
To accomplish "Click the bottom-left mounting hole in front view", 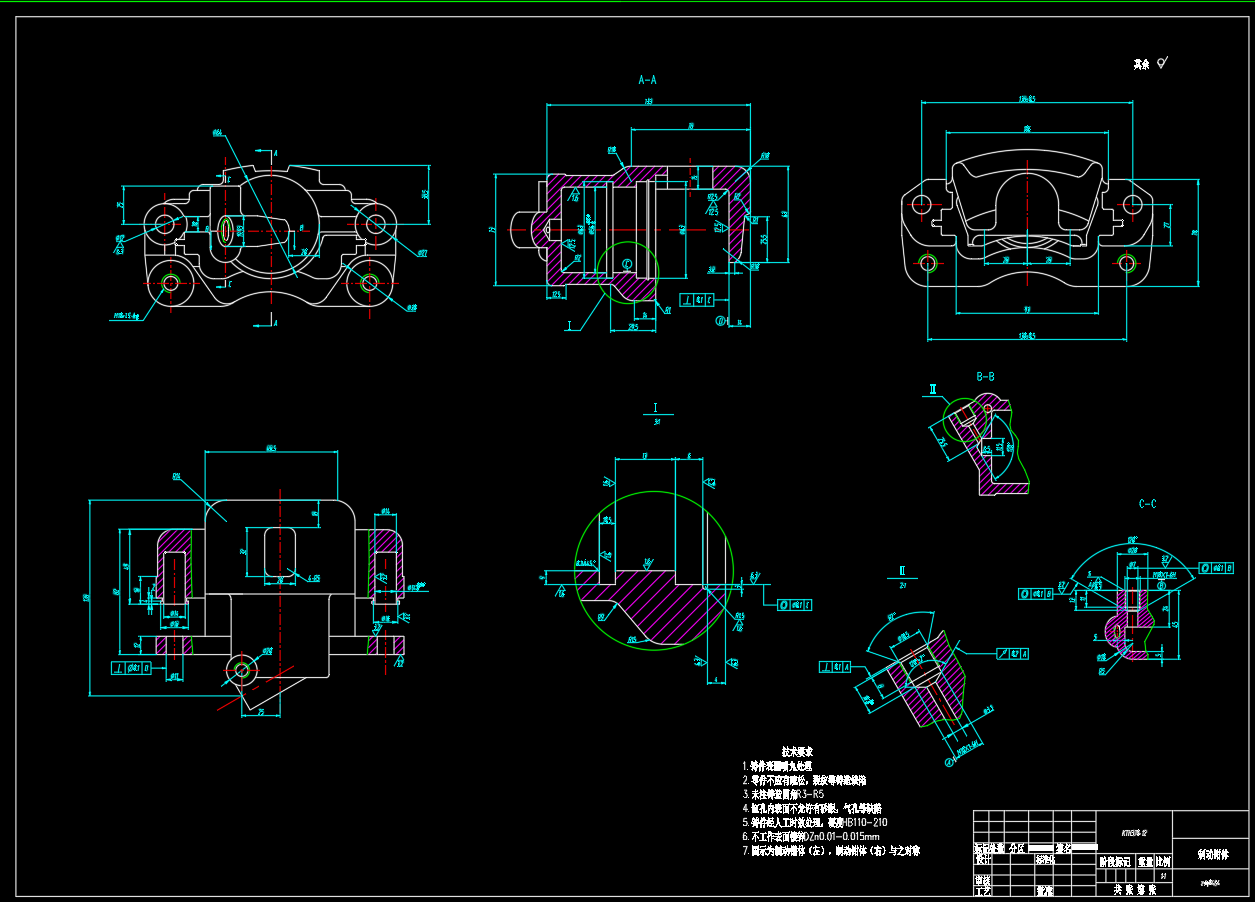I will (x=169, y=283).
